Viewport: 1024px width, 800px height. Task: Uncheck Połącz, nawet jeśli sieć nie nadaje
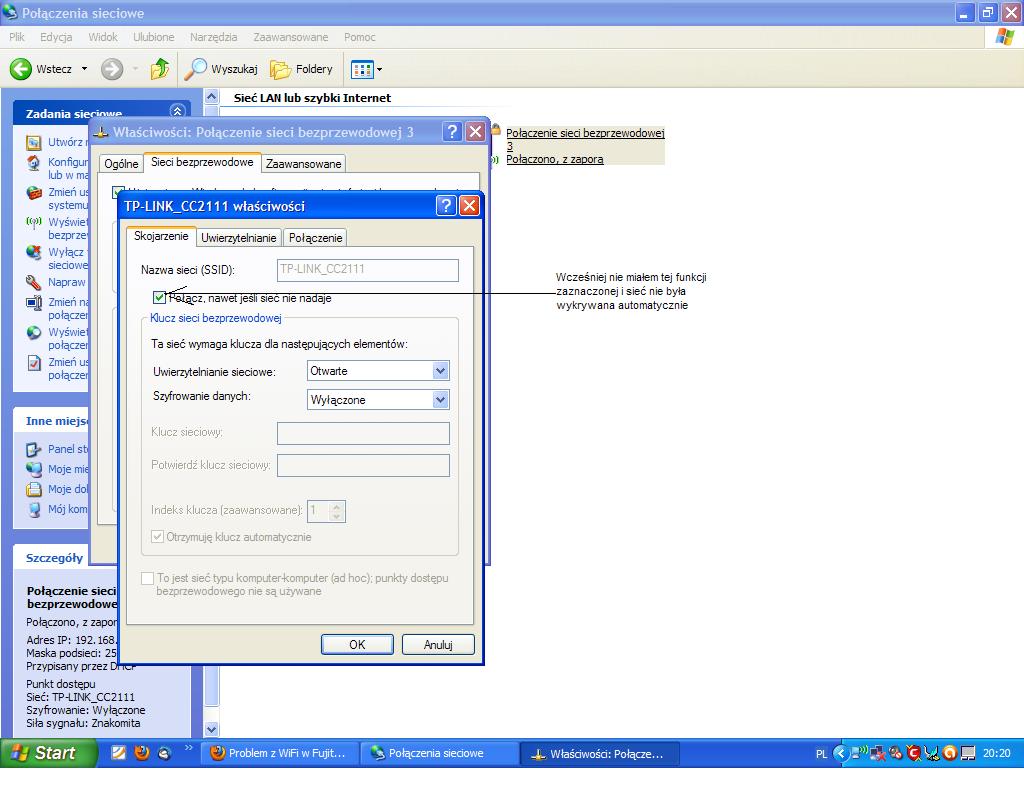(x=159, y=297)
